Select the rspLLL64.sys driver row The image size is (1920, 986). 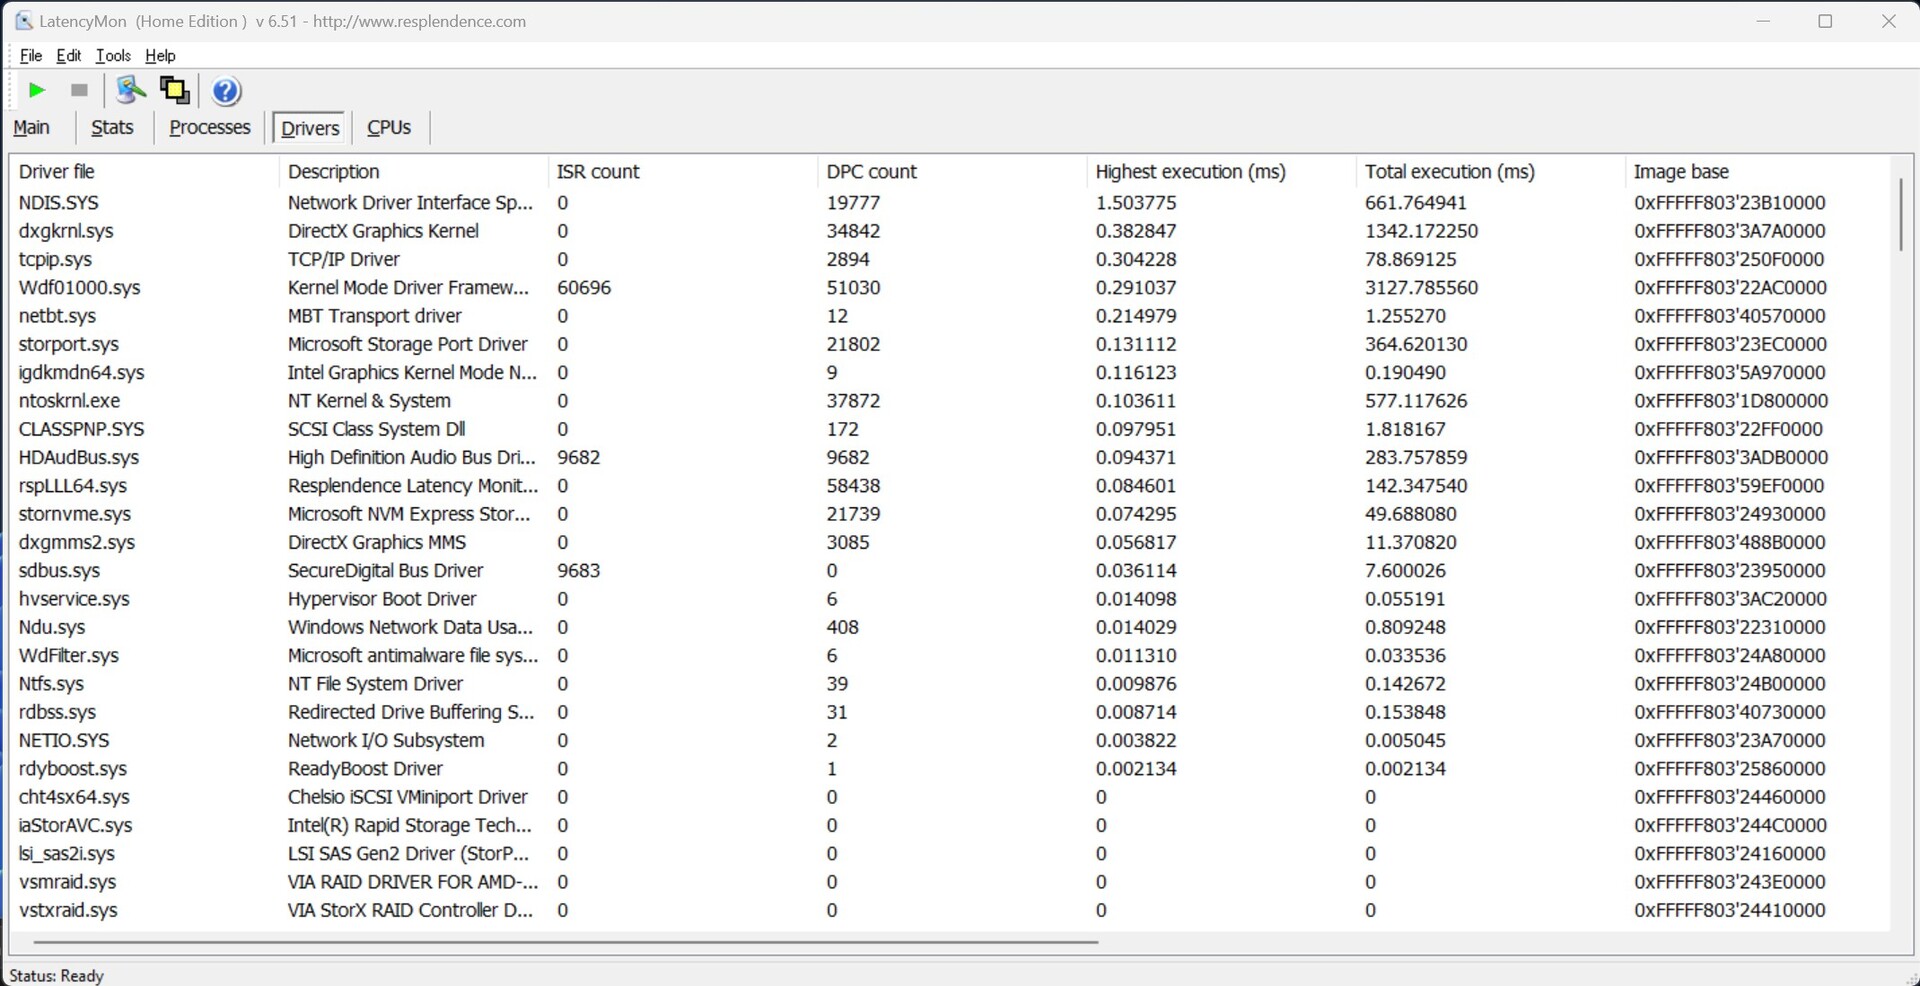click(x=950, y=486)
